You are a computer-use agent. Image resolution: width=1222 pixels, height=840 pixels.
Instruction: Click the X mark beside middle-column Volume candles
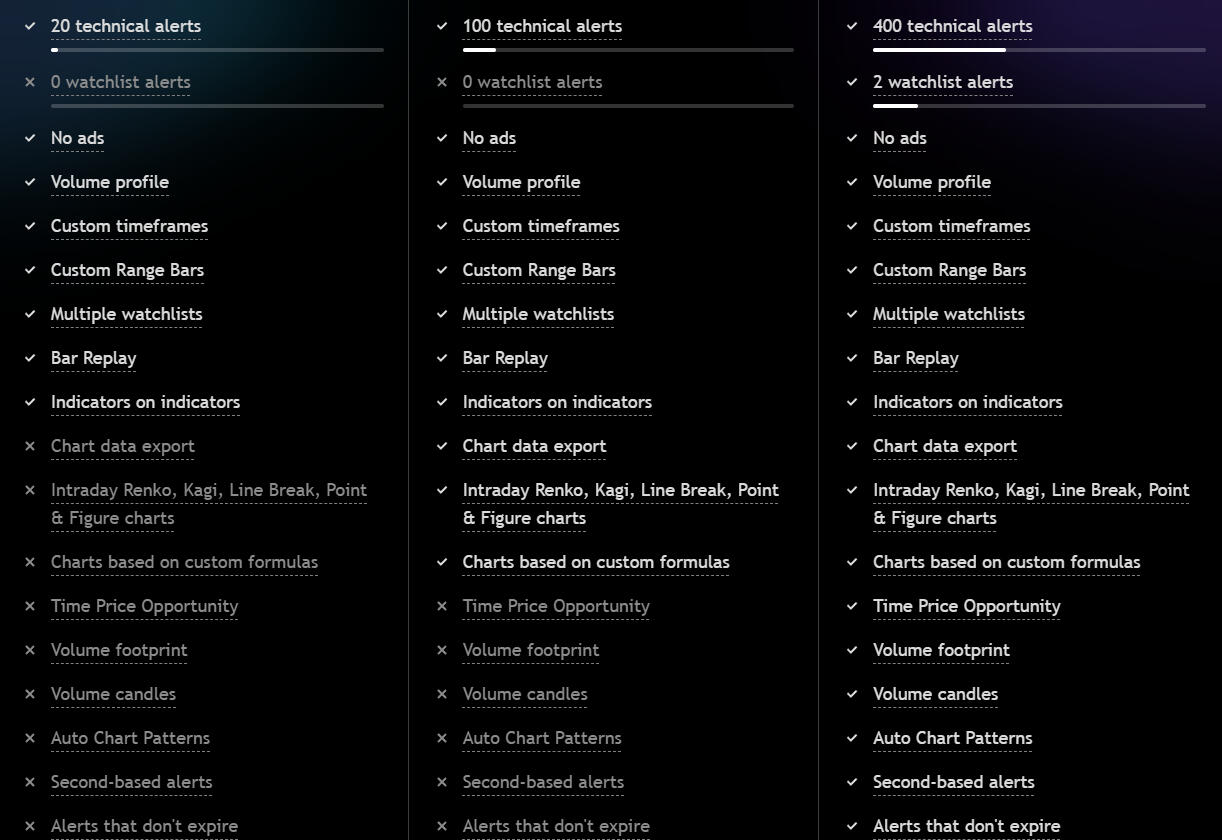442,694
